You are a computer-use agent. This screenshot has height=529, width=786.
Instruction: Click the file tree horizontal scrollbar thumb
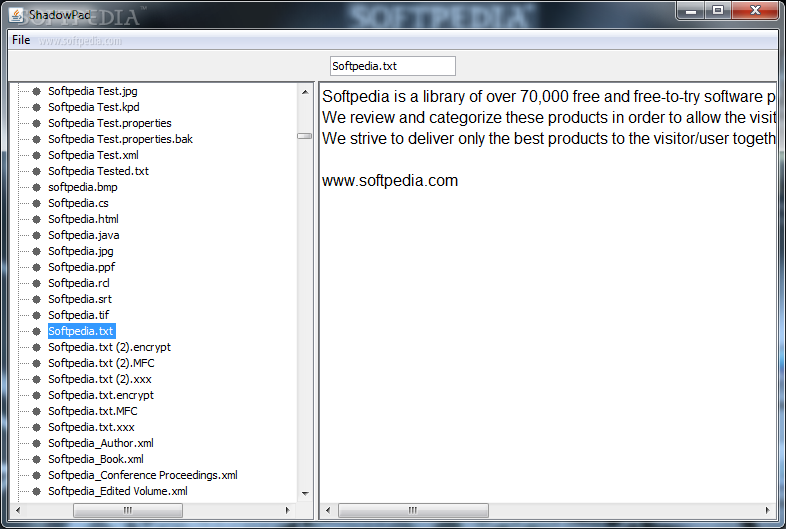[128, 510]
